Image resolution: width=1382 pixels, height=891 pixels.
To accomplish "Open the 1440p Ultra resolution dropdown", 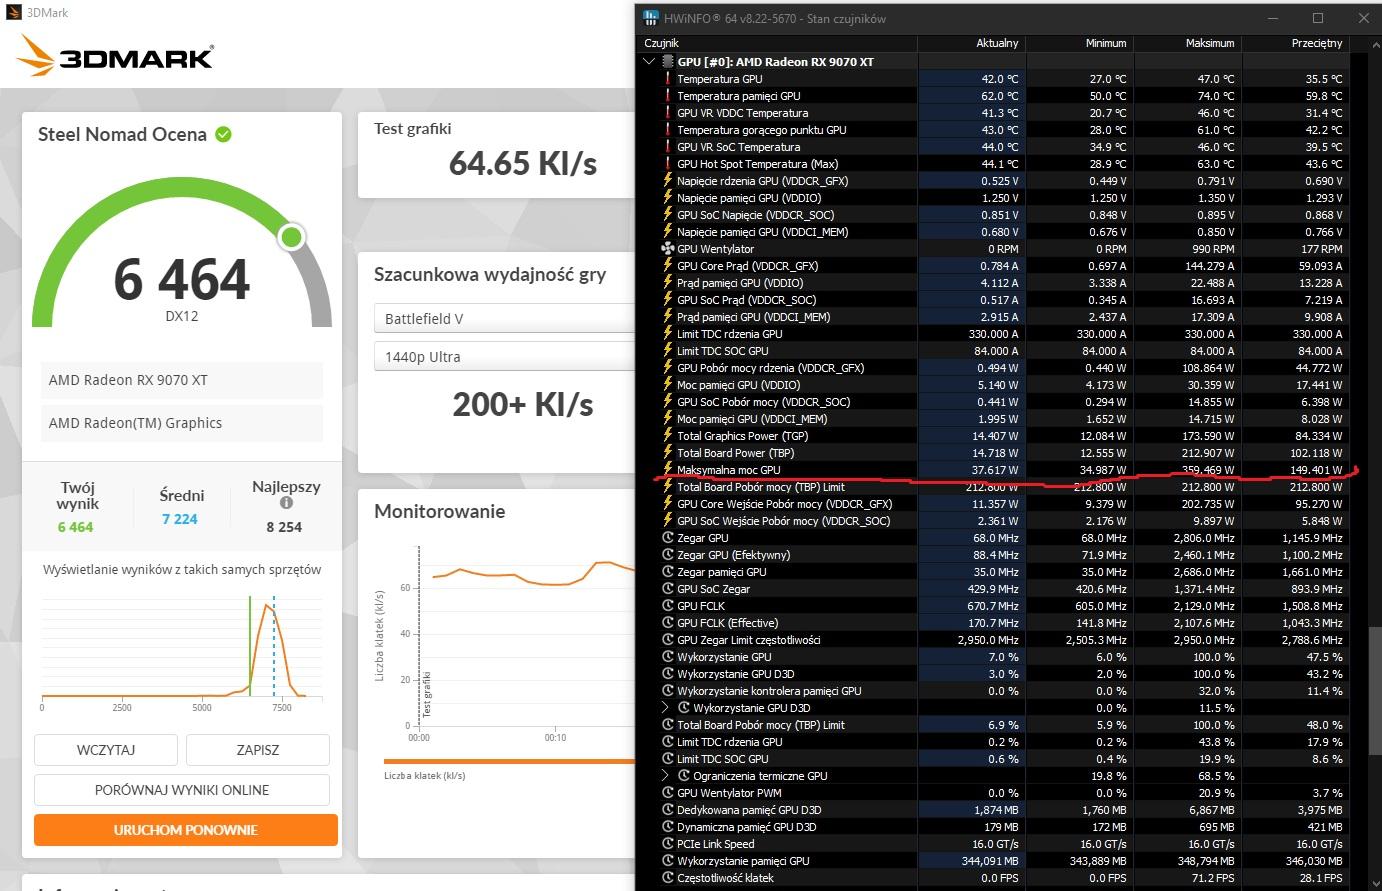I will coord(504,357).
